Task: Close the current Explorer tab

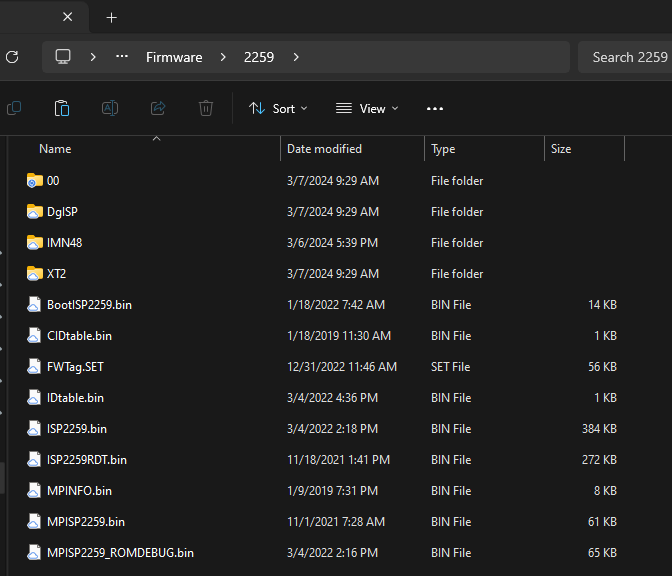Action: point(67,18)
